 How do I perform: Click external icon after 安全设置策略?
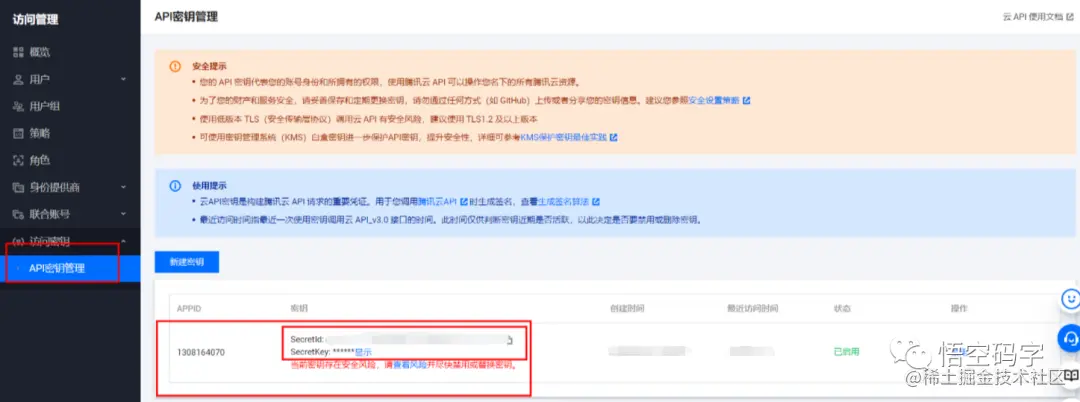[747, 100]
